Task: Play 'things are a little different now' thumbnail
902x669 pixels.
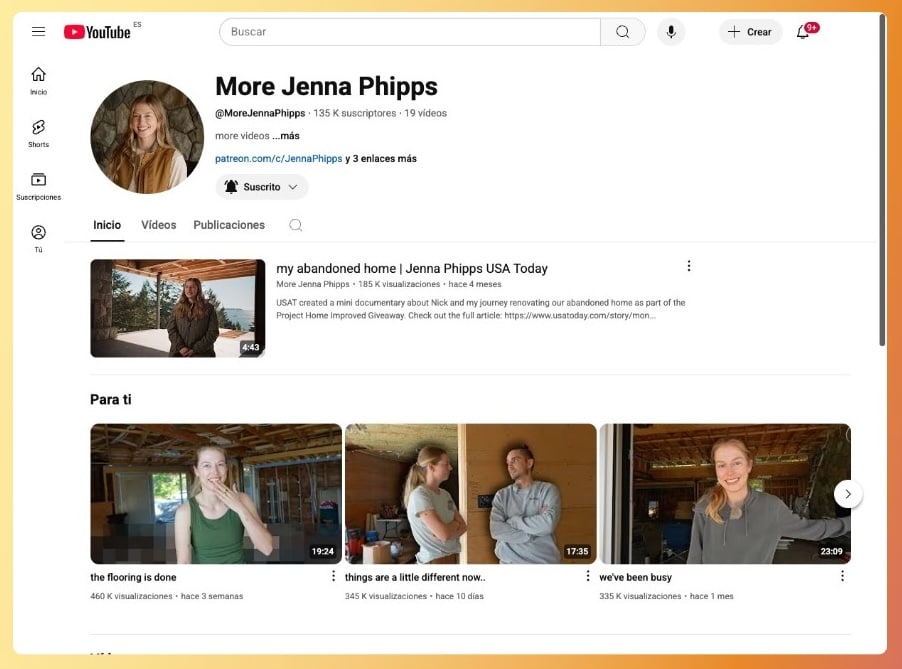Action: pyautogui.click(x=470, y=493)
